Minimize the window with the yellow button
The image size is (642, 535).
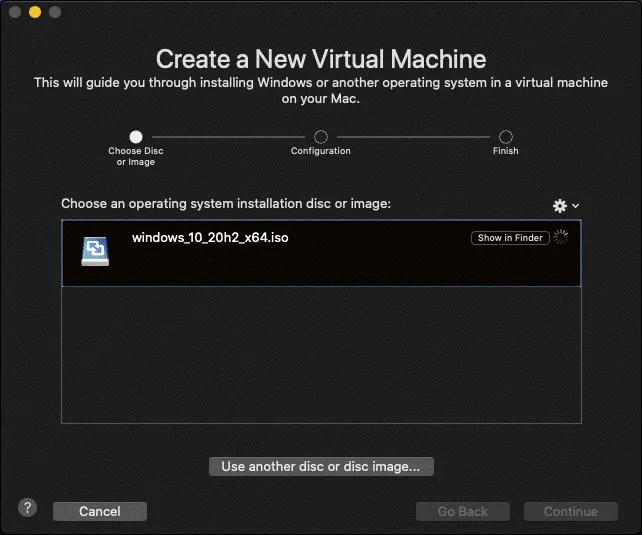click(x=35, y=12)
